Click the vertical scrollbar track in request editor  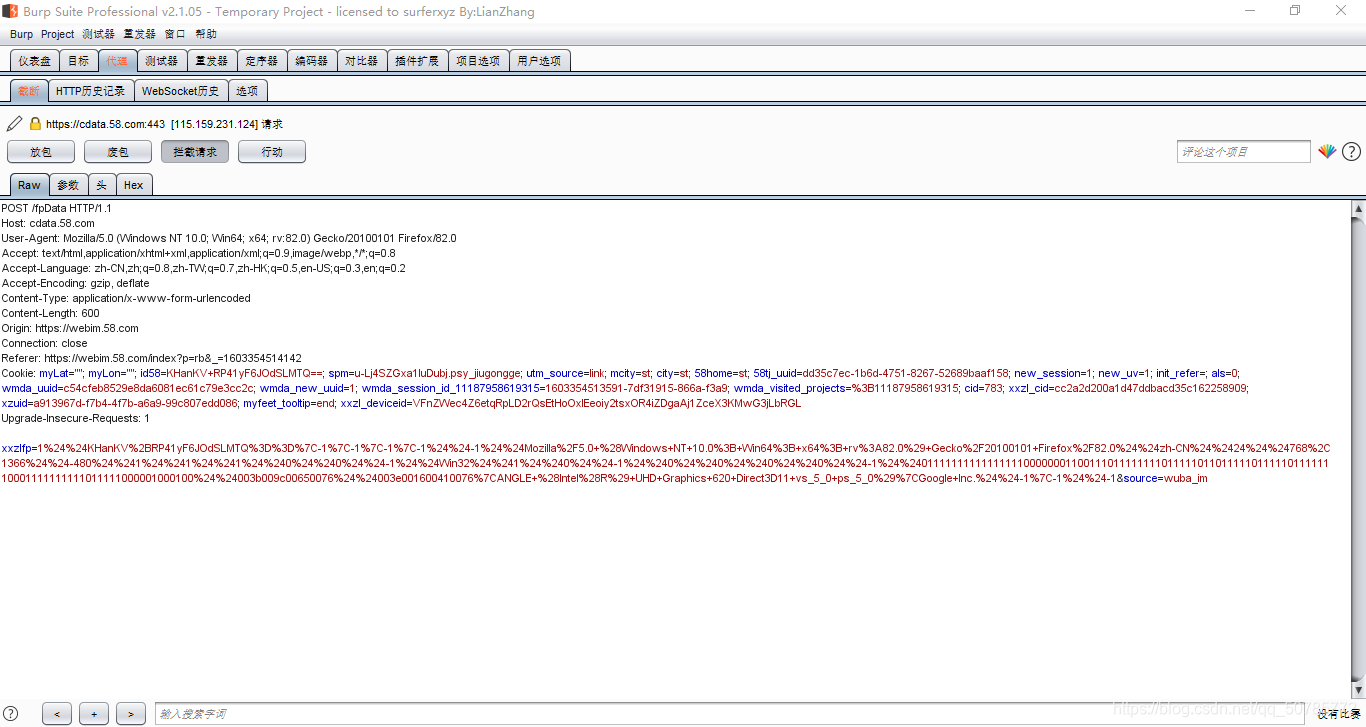1358,450
